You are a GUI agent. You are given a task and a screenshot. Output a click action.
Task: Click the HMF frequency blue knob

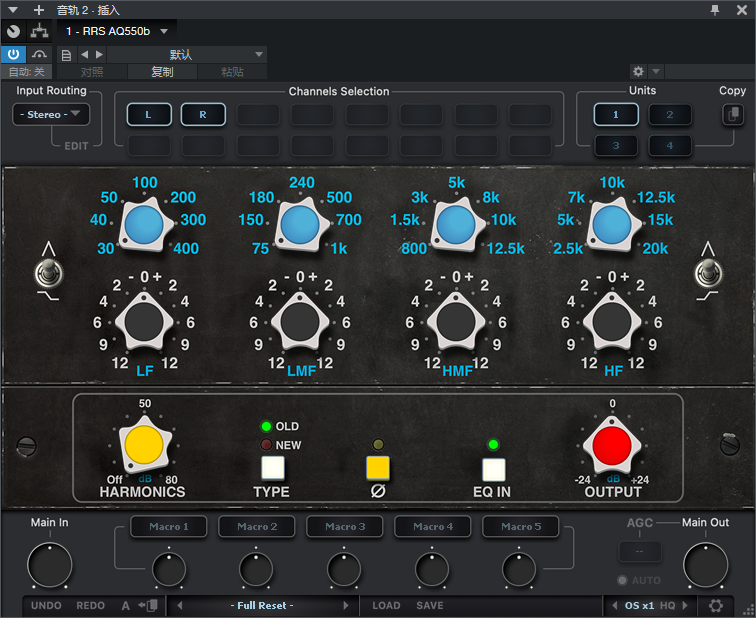pyautogui.click(x=456, y=225)
